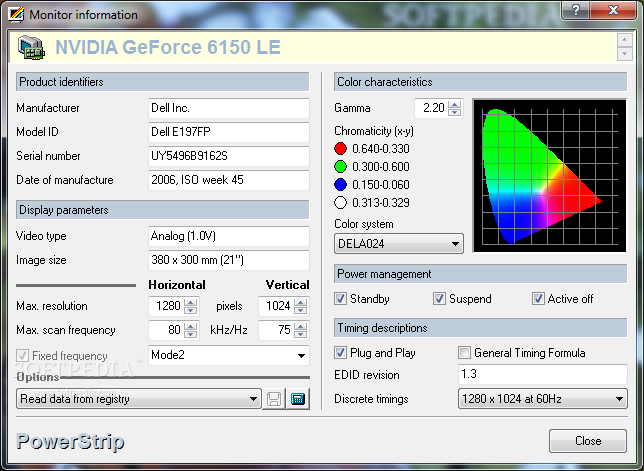Click the help question mark button
This screenshot has width=644, height=471.
pyautogui.click(x=575, y=10)
